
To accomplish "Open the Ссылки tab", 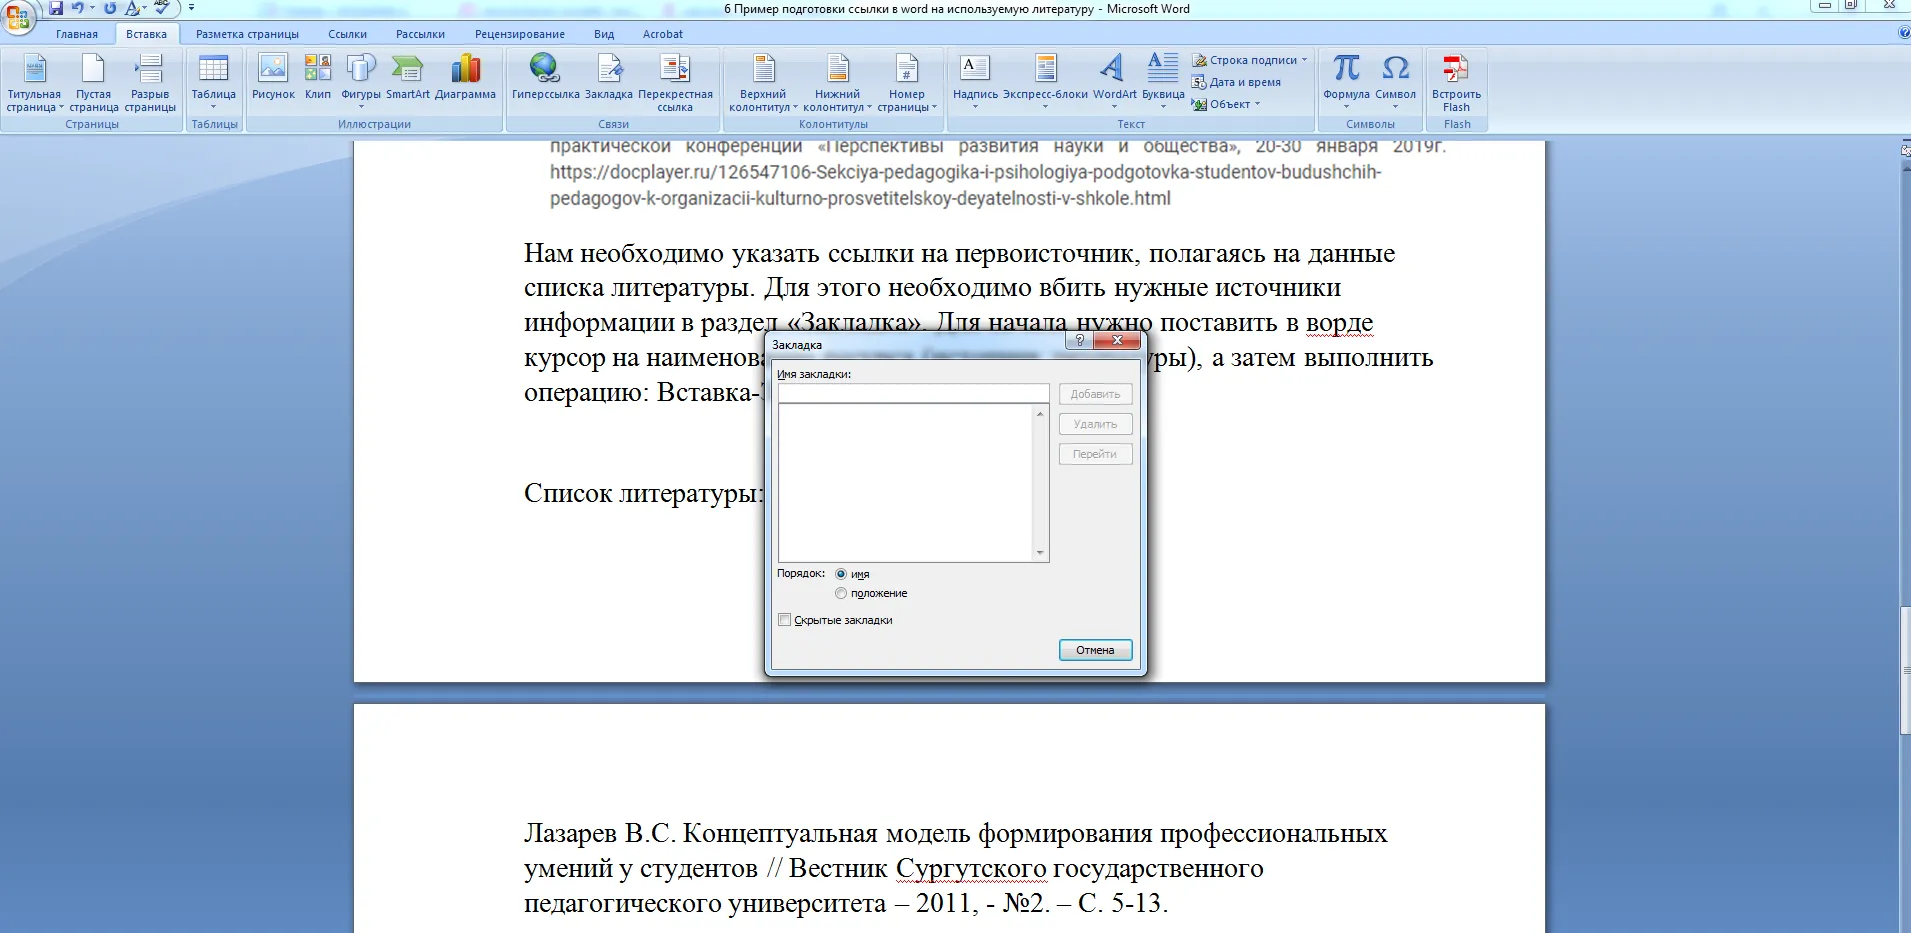I will coord(347,34).
